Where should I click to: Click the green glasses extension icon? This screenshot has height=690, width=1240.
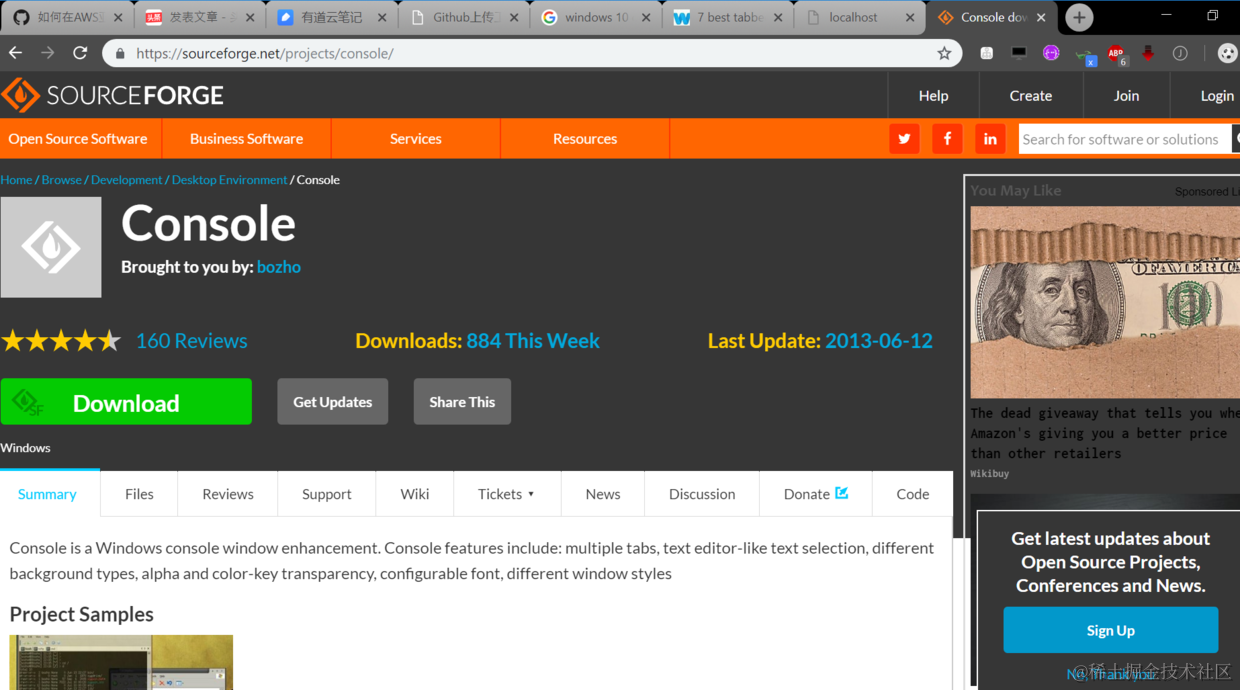coord(1085,55)
